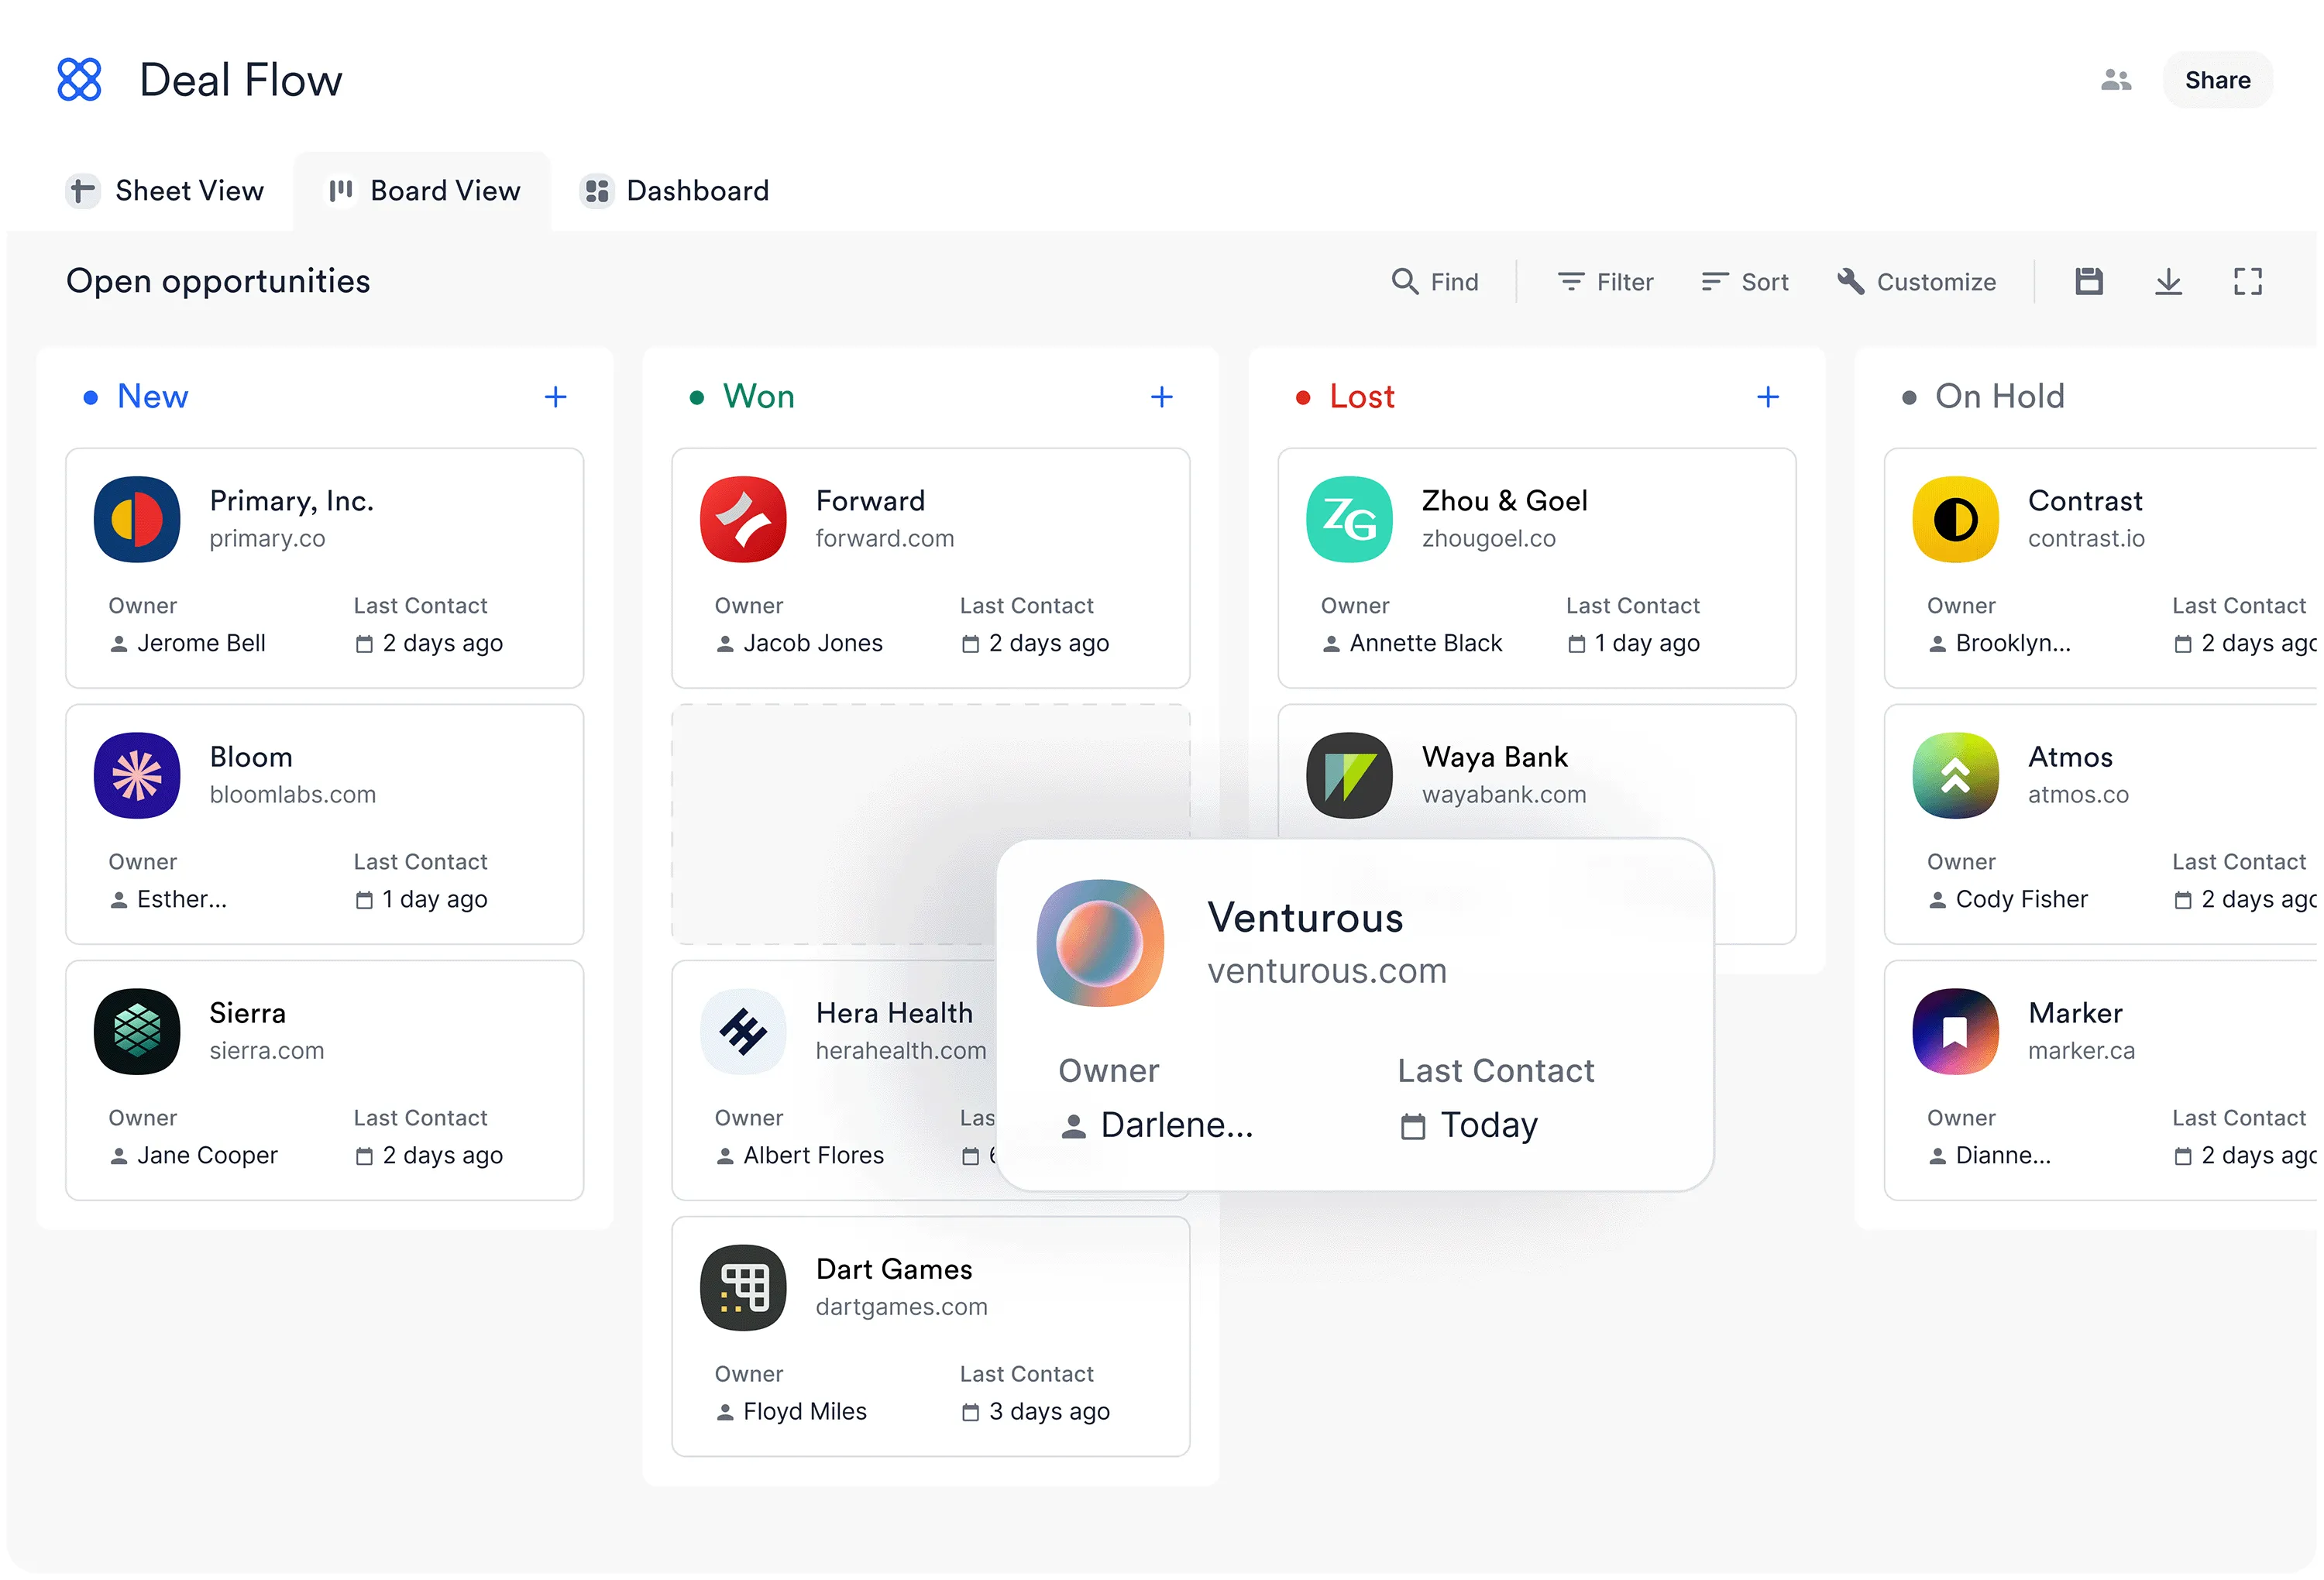Viewport: 2324px width, 1580px height.
Task: Open the Dart Games deal card
Action: pyautogui.click(x=930, y=1335)
